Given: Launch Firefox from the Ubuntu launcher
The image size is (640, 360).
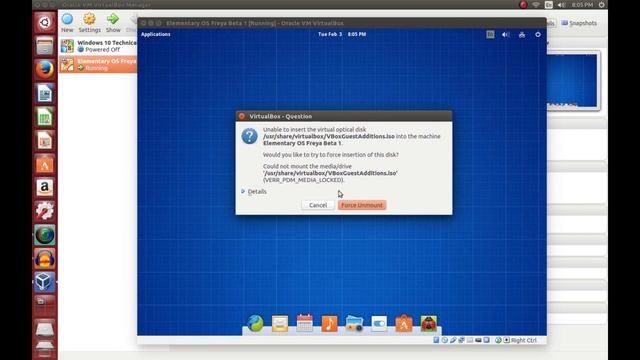Looking at the screenshot, I should pos(44,69).
